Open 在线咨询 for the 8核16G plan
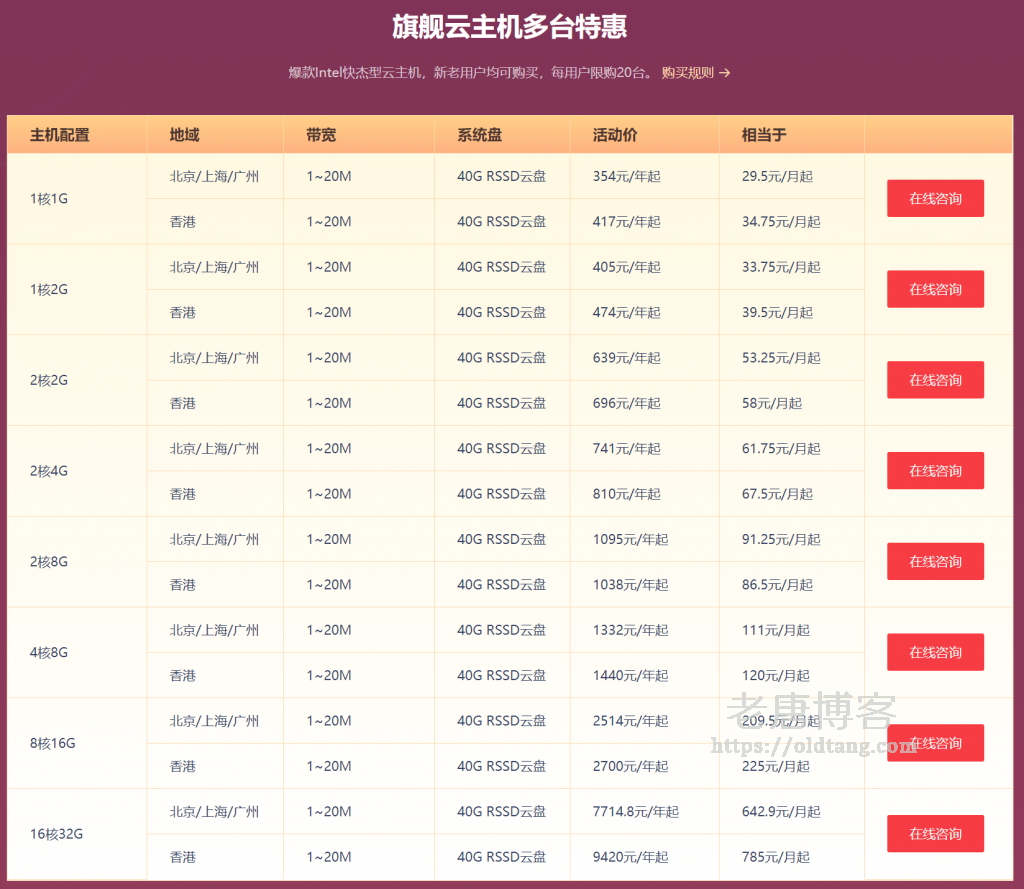Image resolution: width=1024 pixels, height=889 pixels. pos(935,743)
